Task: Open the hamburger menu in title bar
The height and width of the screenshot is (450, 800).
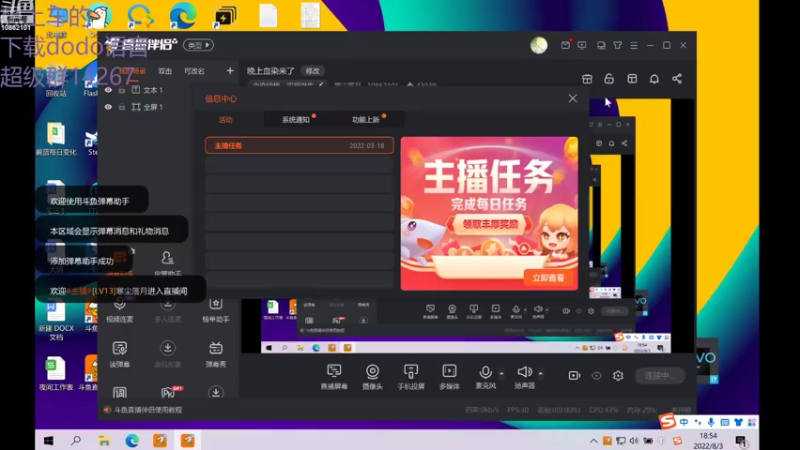Action: pyautogui.click(x=634, y=45)
